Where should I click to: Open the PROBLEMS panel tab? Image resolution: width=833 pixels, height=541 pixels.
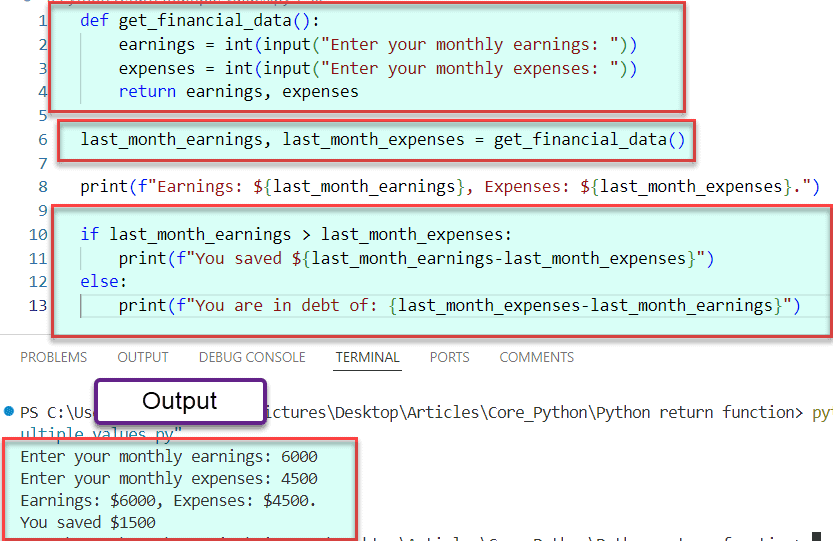click(54, 357)
